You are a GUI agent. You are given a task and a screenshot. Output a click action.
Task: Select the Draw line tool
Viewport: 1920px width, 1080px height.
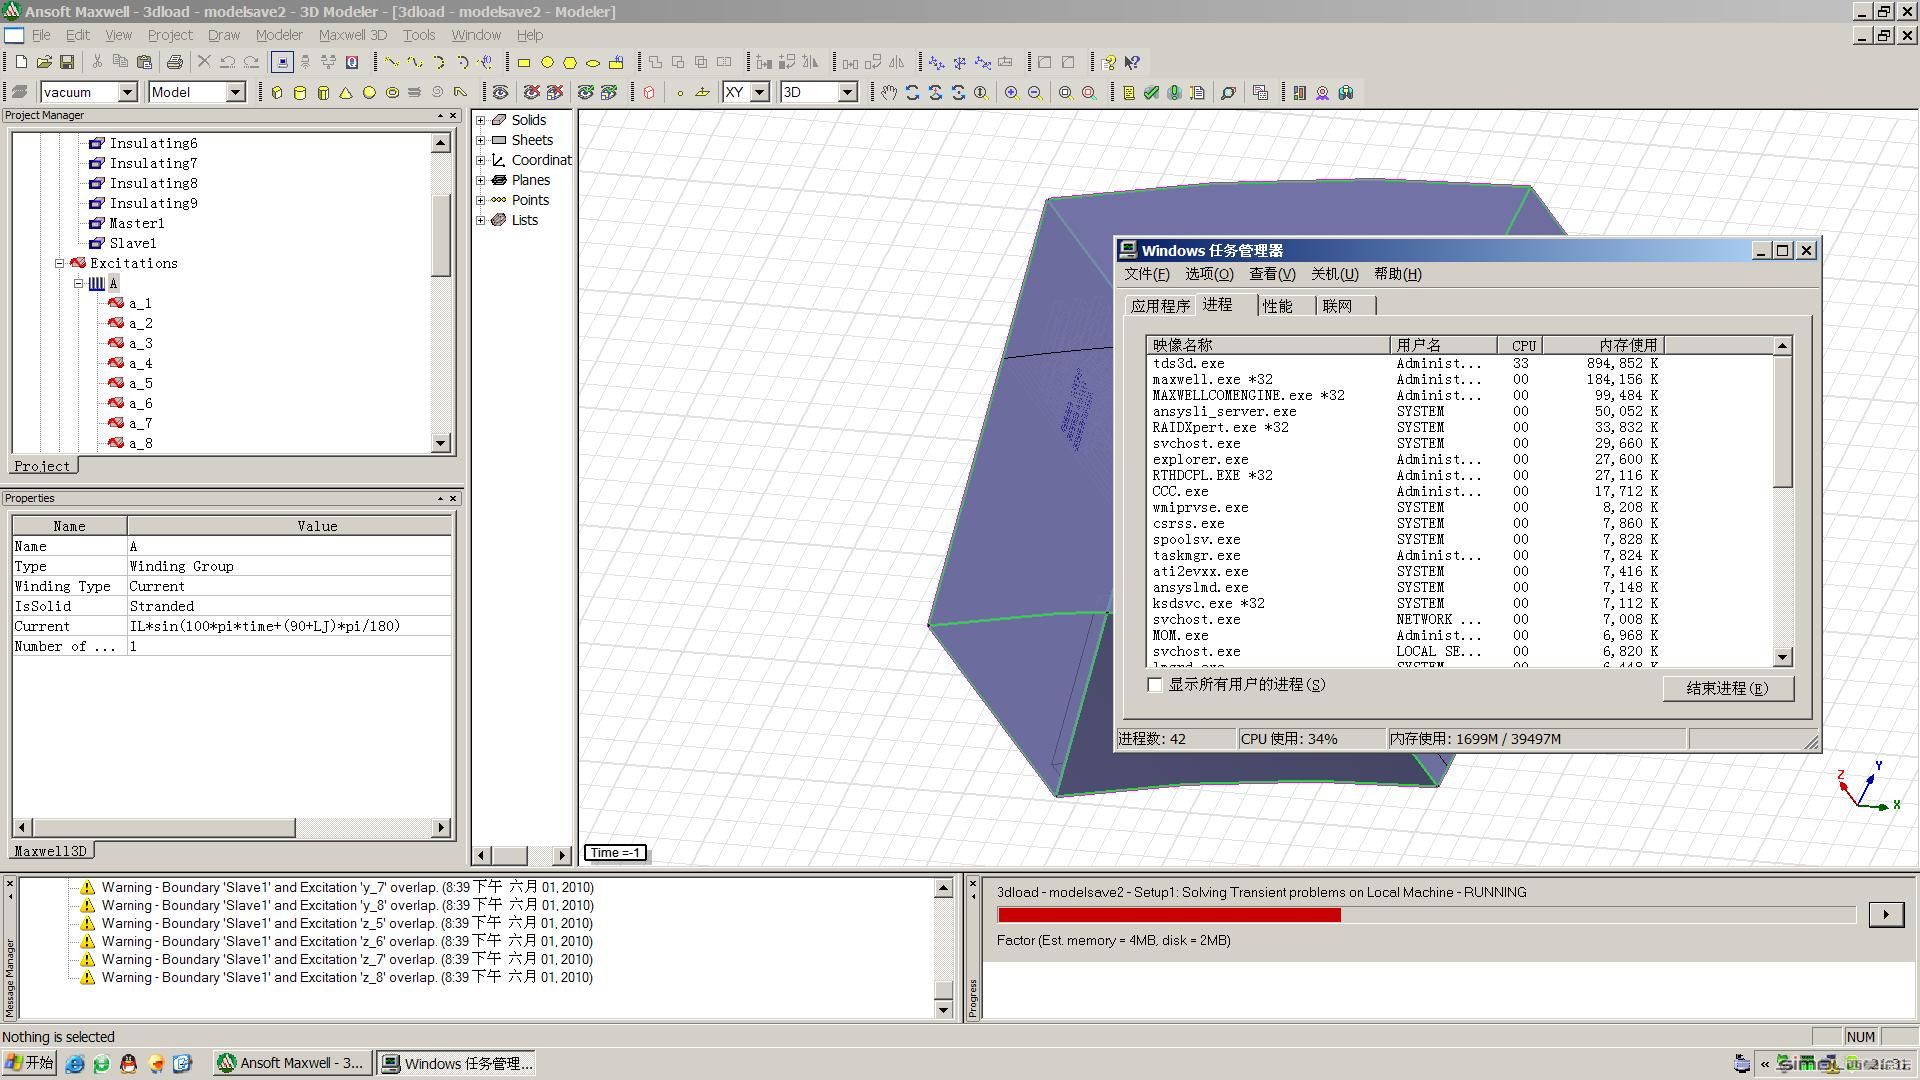coord(392,62)
